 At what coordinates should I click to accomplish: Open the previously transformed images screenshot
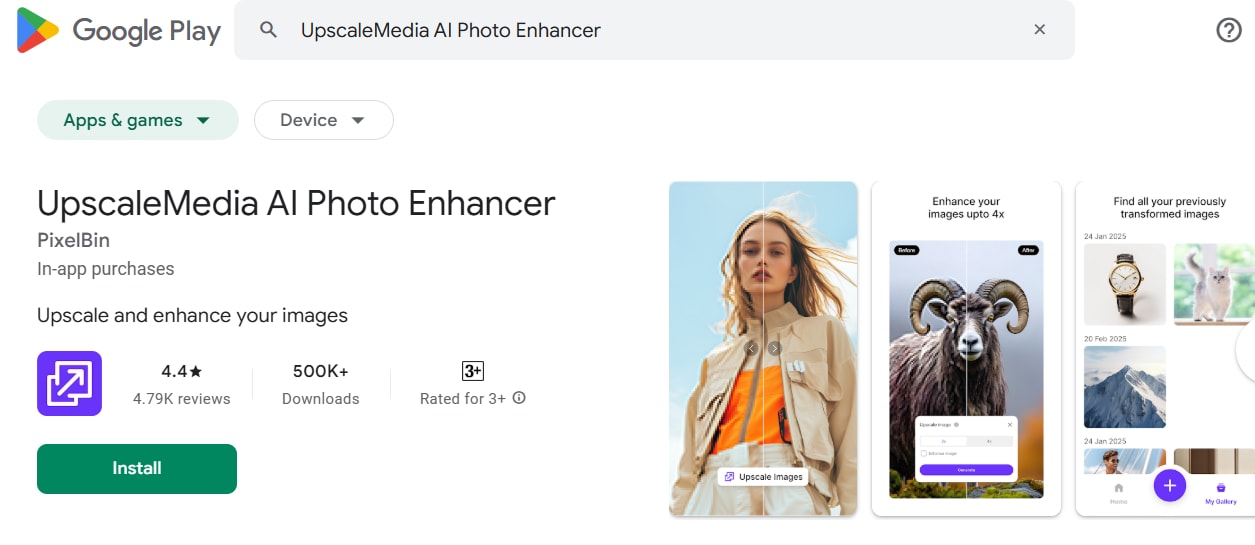(x=1165, y=348)
